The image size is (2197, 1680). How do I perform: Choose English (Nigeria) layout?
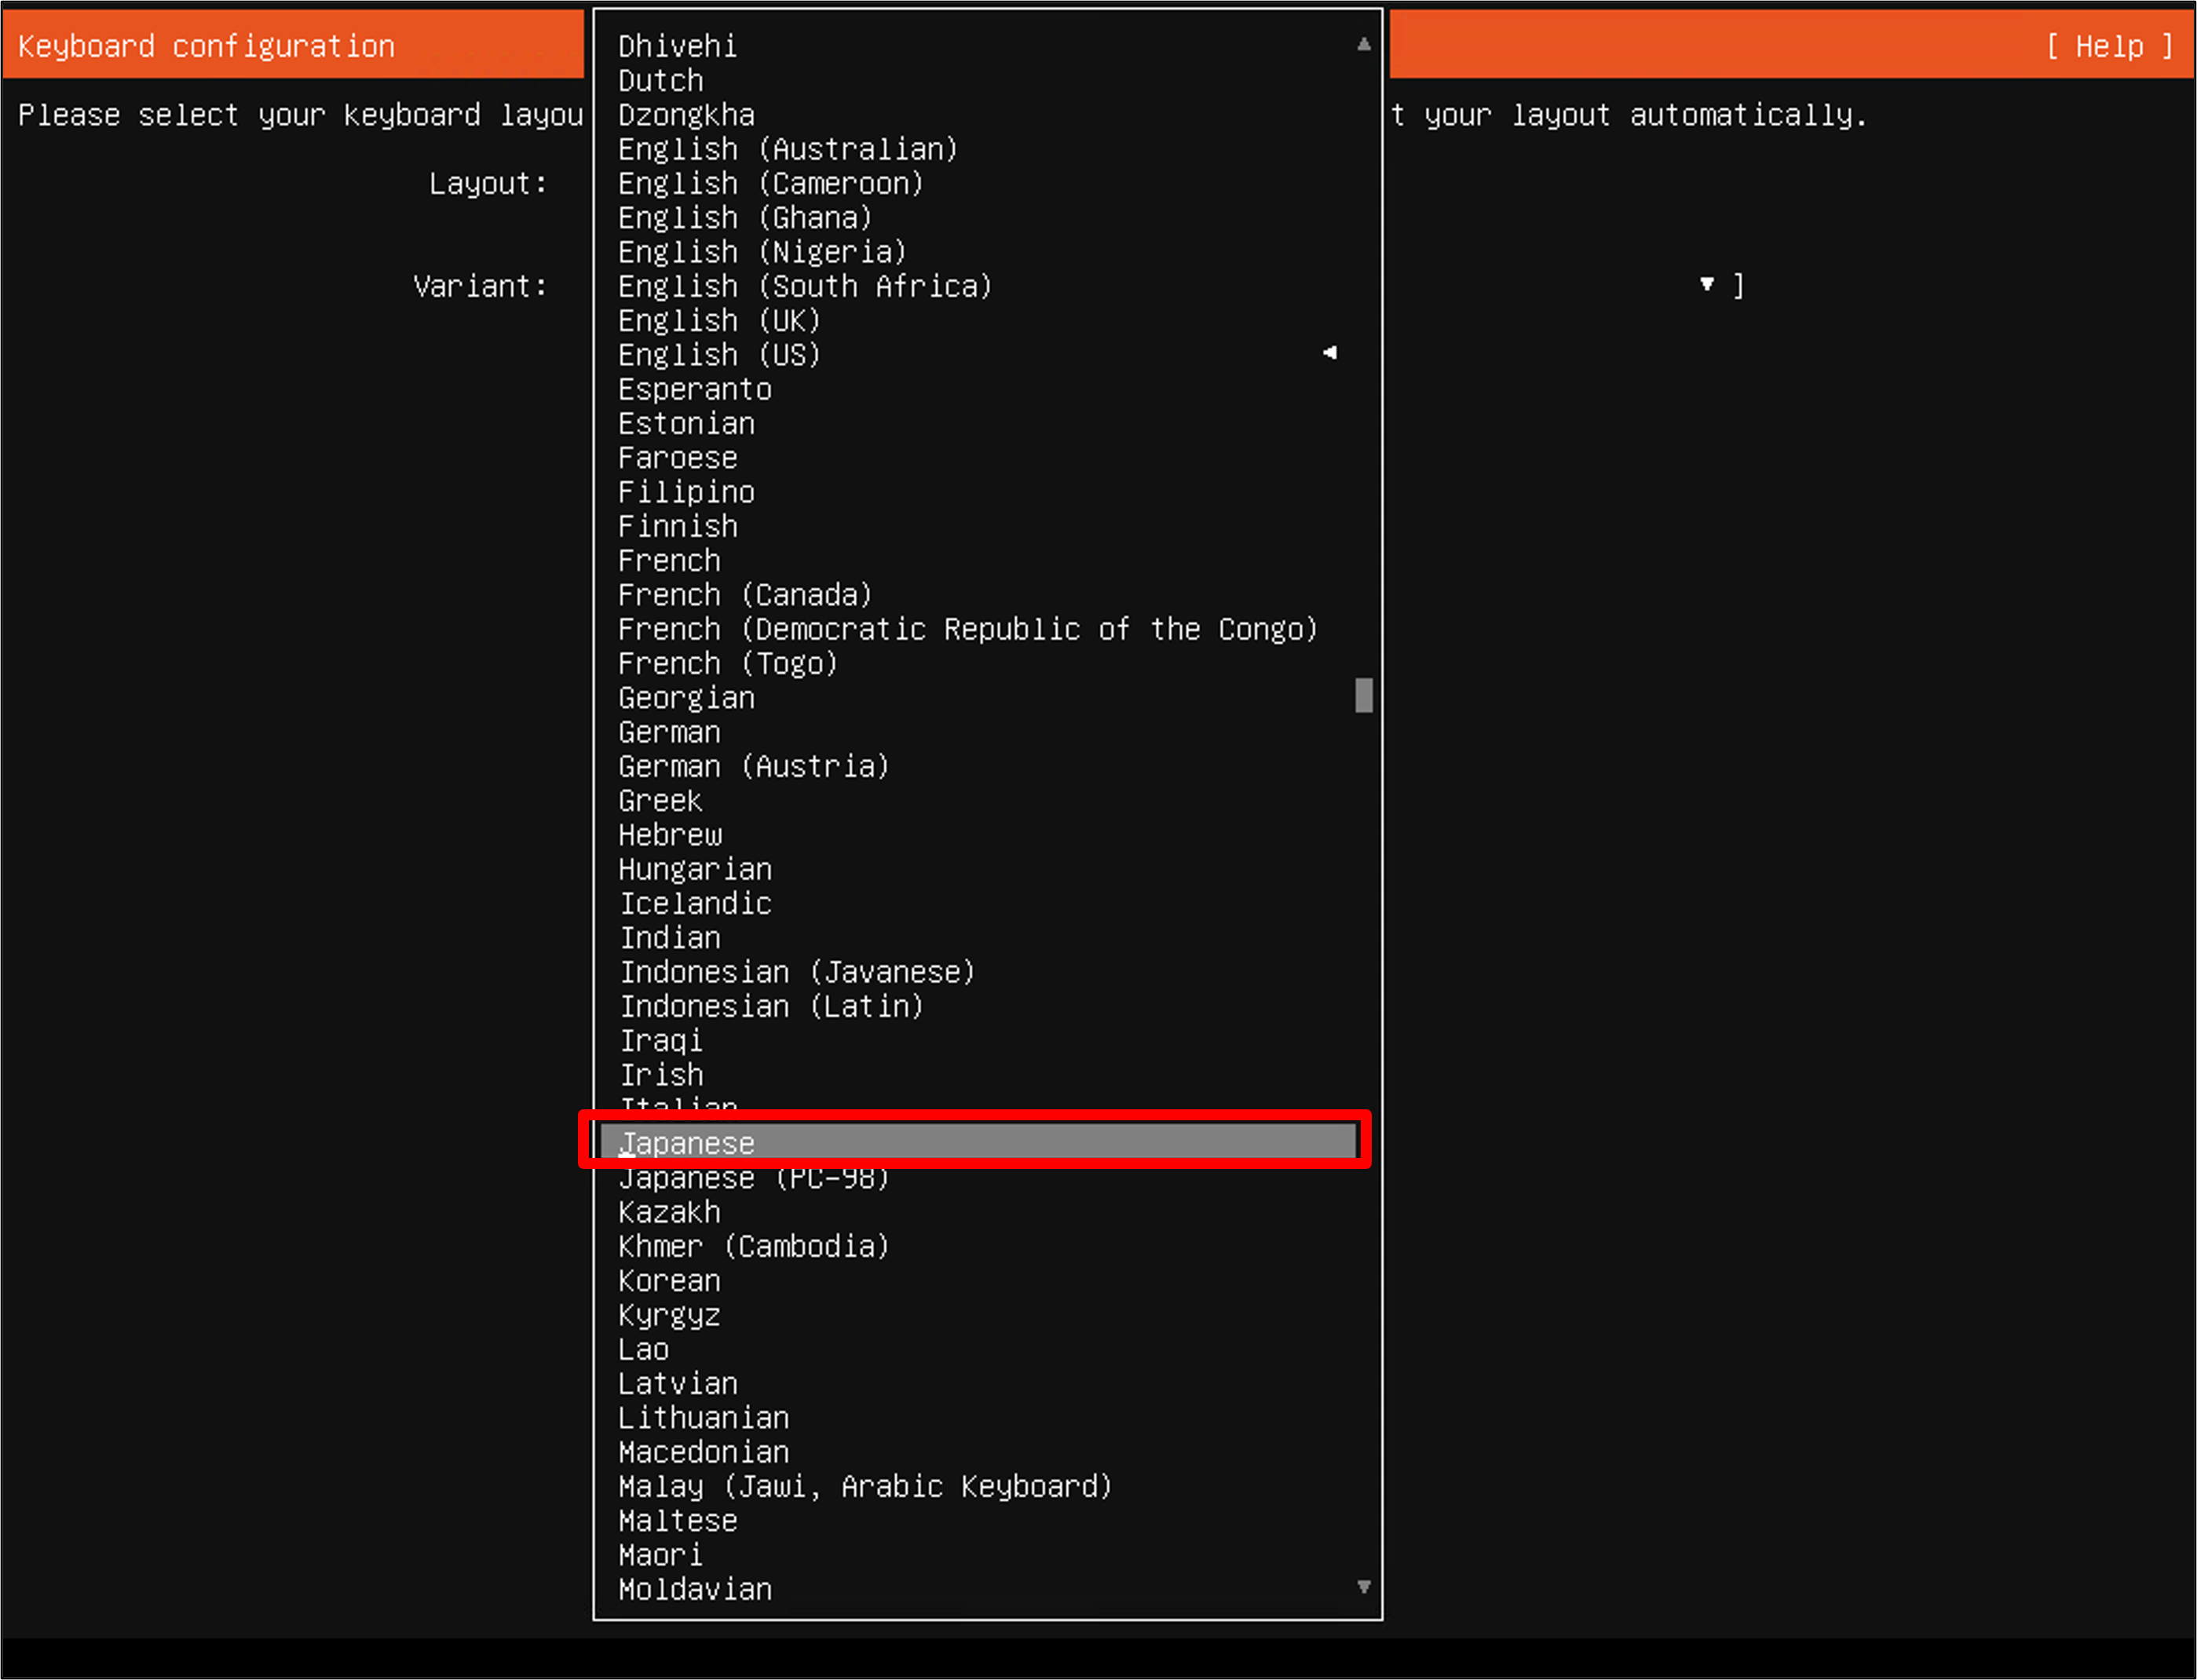click(762, 252)
